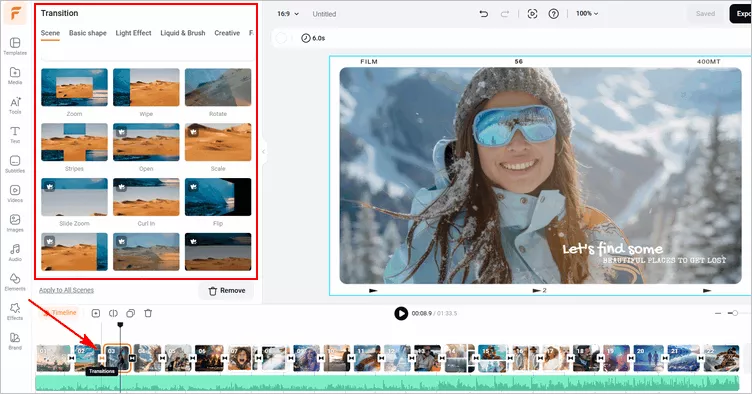Click the Untitled project name field
The width and height of the screenshot is (752, 394).
point(324,14)
